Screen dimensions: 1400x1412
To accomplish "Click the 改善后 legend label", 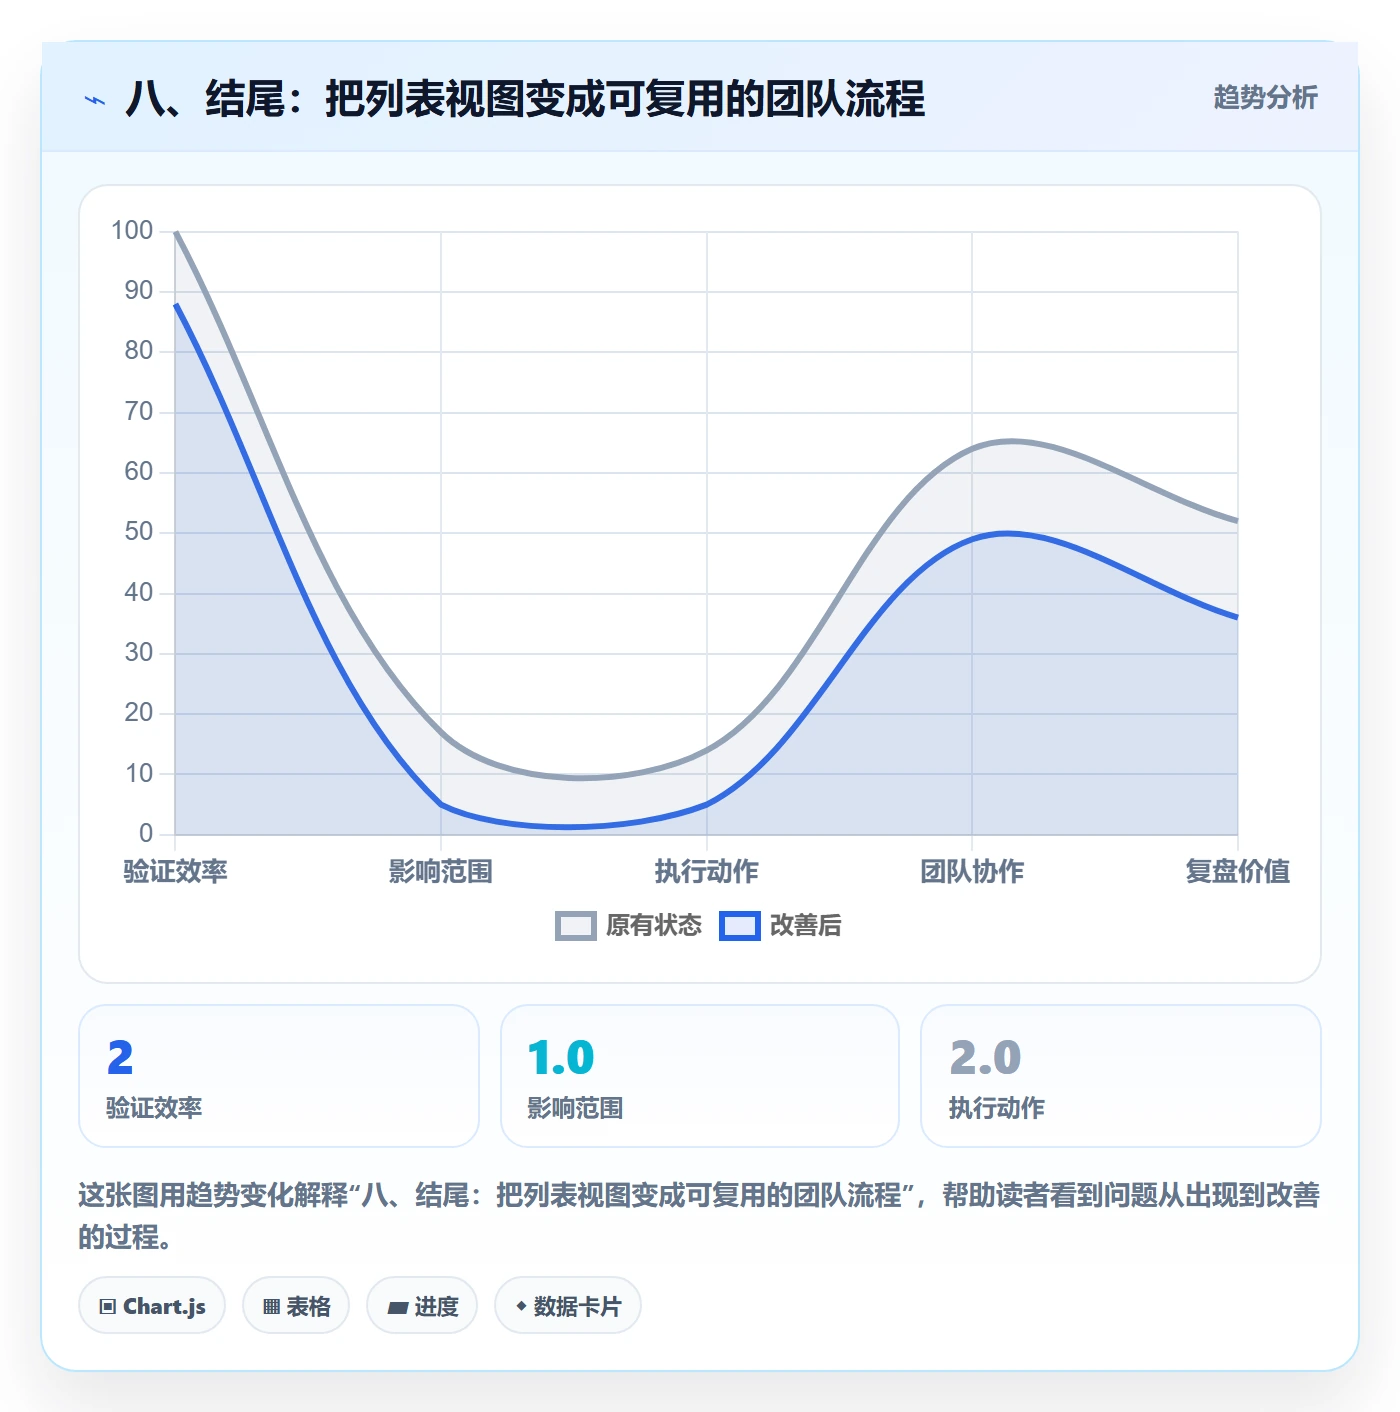I will pyautogui.click(x=805, y=926).
